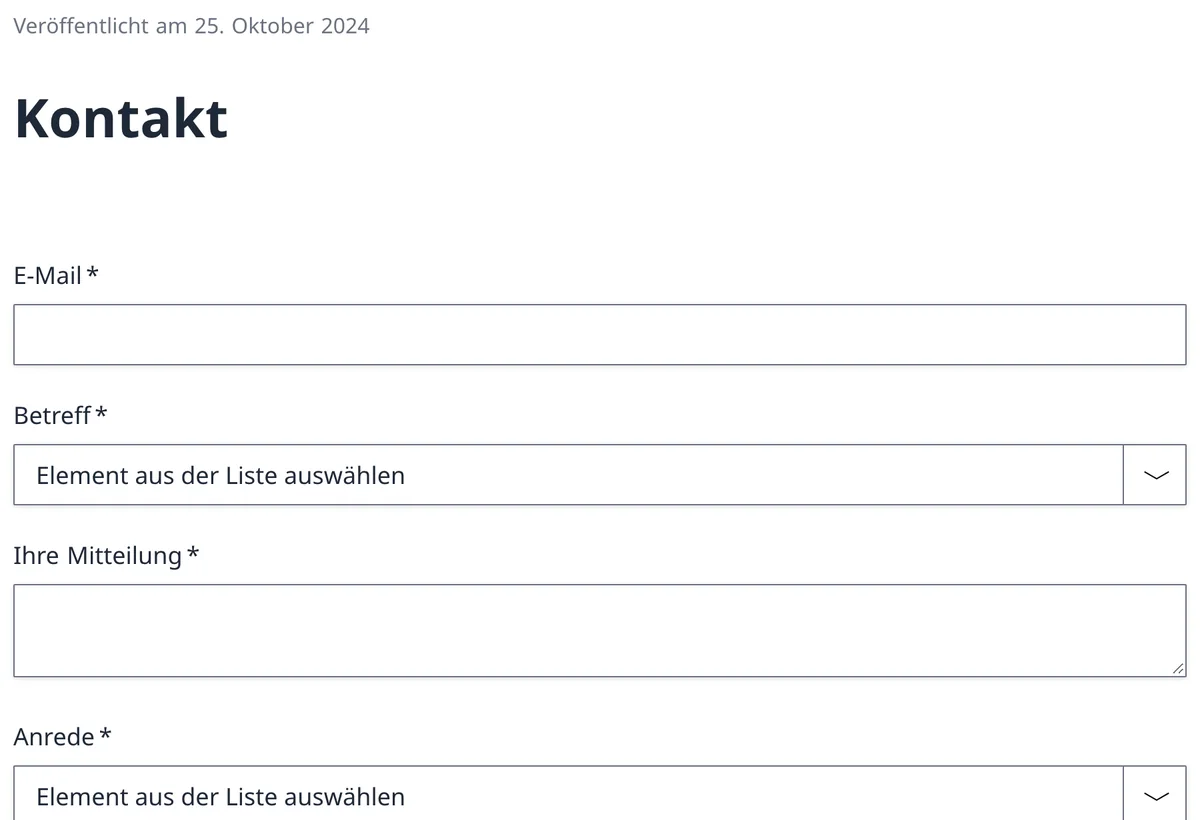Click the Veröffentlicht publication date text
Screen dimensions: 1200x820
(192, 26)
